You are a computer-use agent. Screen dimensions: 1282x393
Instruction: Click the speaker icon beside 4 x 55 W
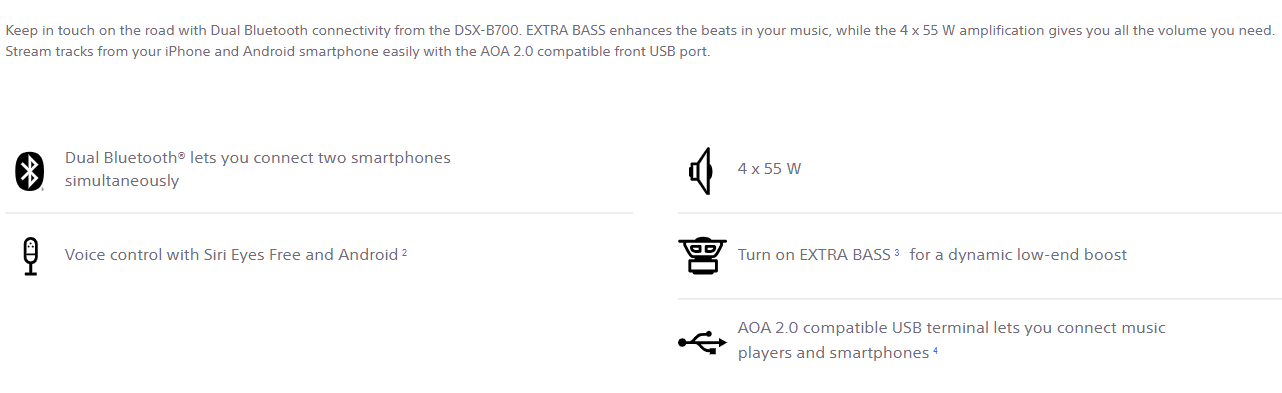701,171
